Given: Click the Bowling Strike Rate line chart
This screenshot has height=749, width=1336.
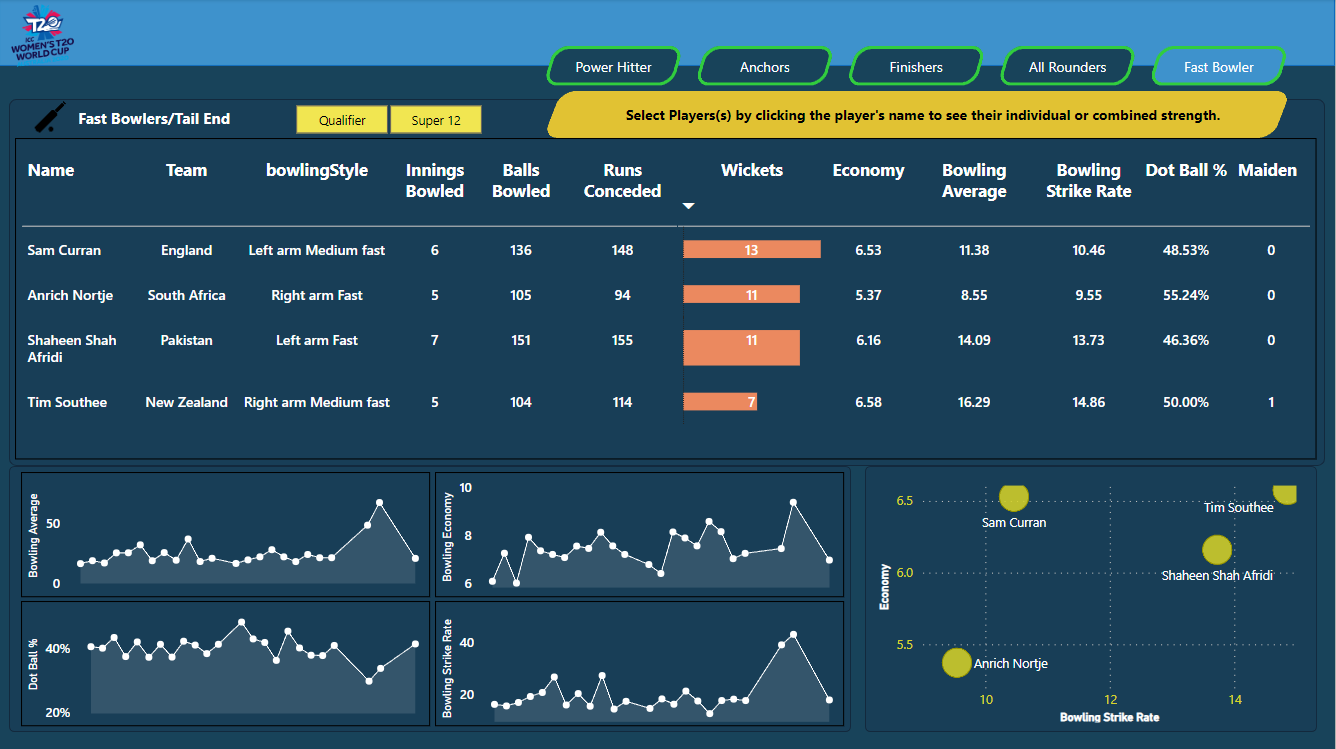Looking at the screenshot, I should (x=640, y=663).
